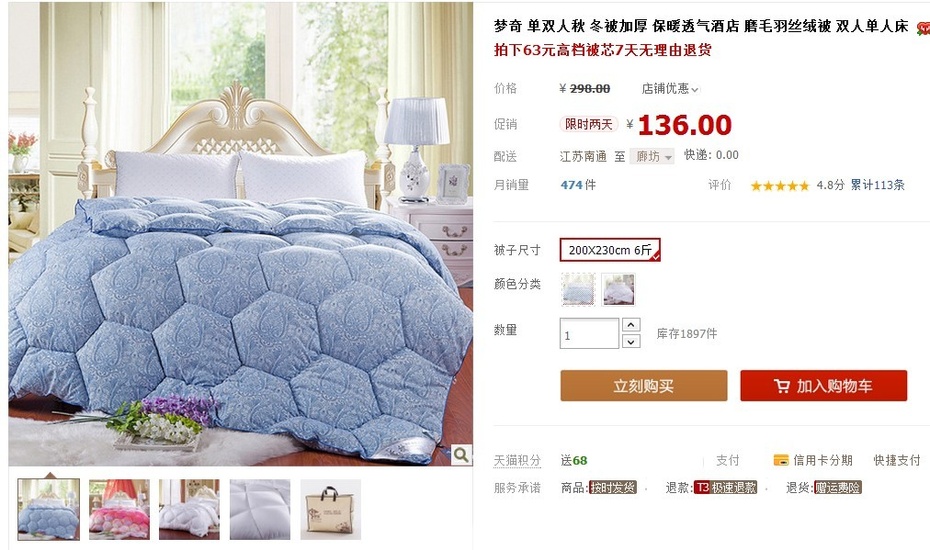Click the shopping cart icon in red button
930x550 pixels.
point(782,386)
